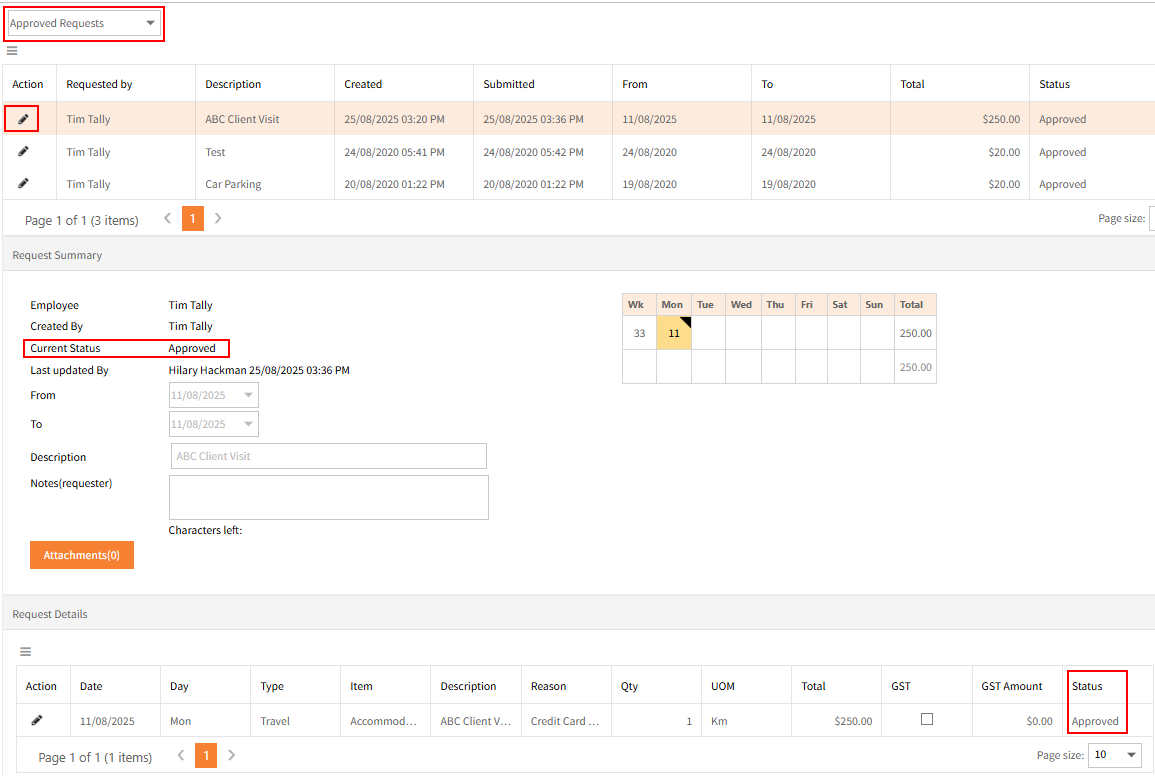
Task: Click the '25/08/2025 03:36 PM' submitted cell
Action: (x=533, y=119)
